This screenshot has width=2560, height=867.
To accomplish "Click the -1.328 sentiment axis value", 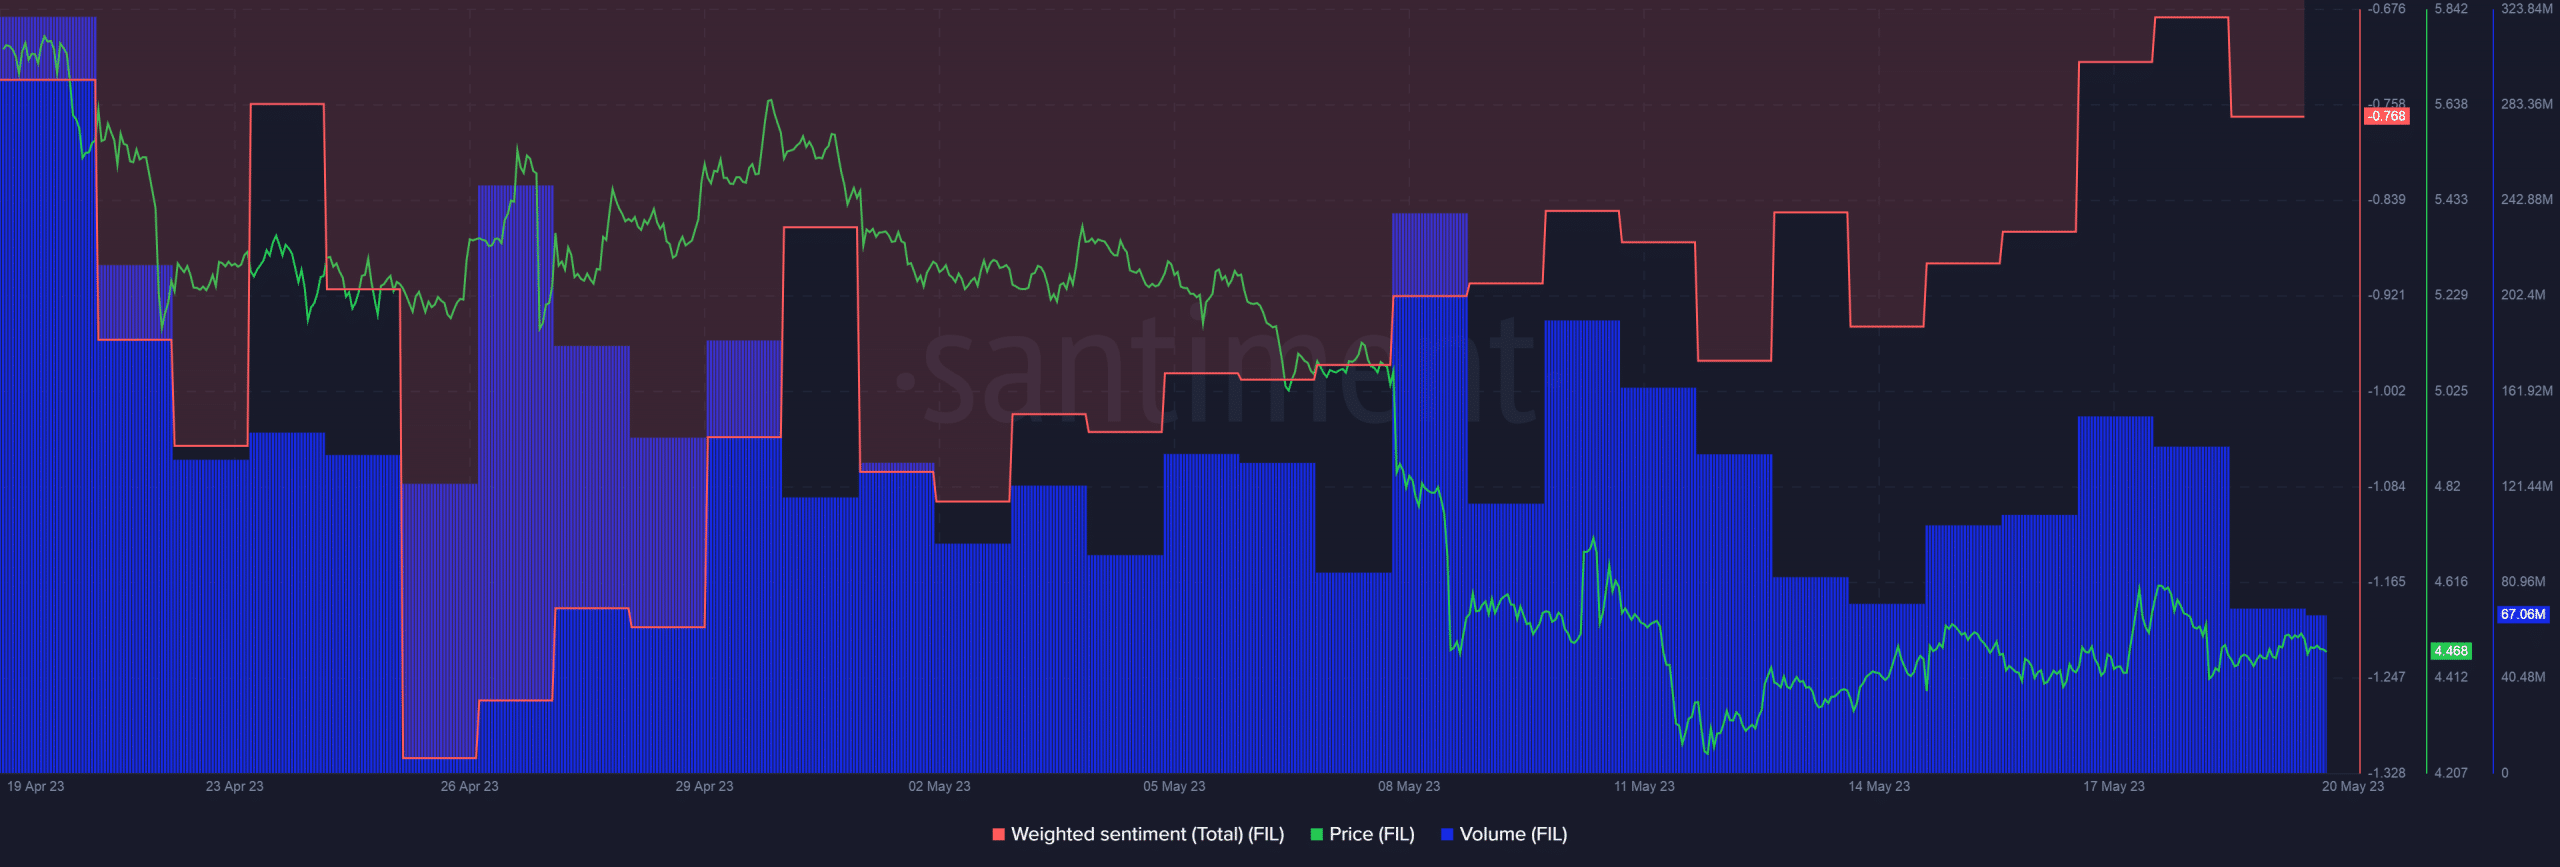I will point(2387,773).
